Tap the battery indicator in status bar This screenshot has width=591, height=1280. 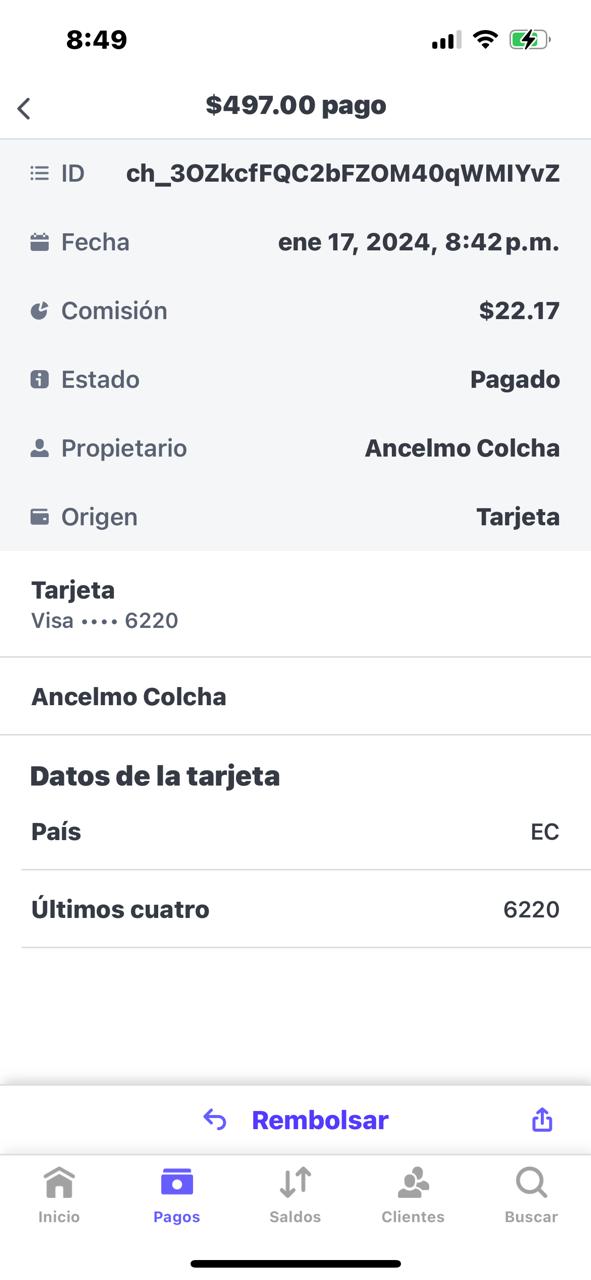[530, 40]
